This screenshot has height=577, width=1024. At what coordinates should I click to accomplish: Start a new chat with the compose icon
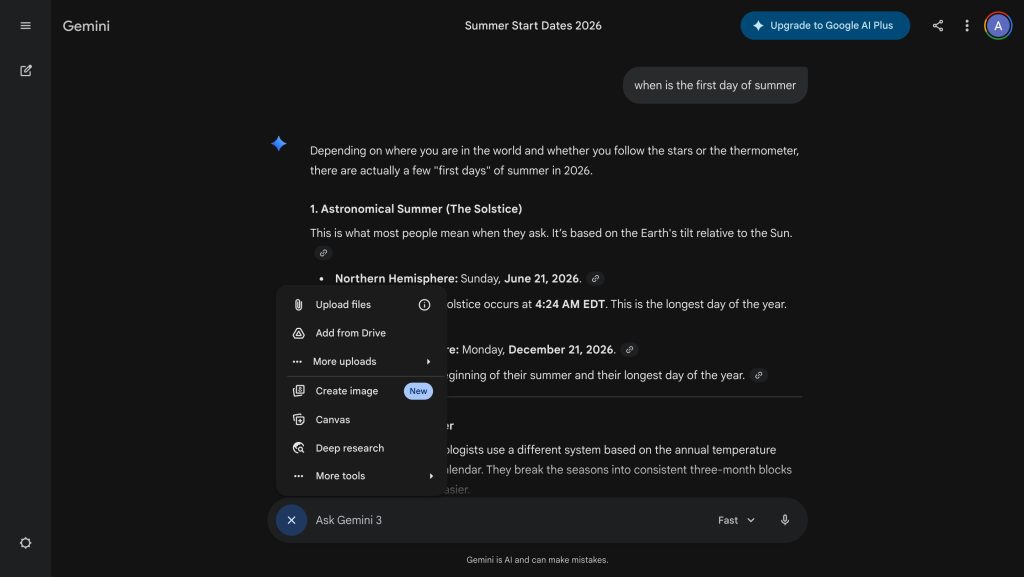tap(26, 71)
